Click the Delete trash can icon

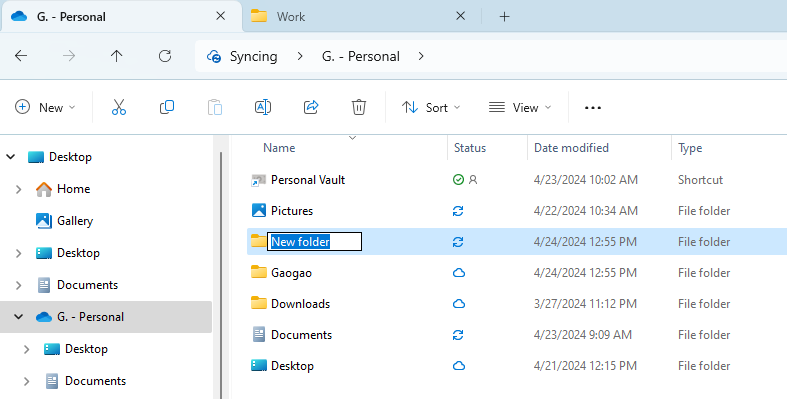(359, 107)
